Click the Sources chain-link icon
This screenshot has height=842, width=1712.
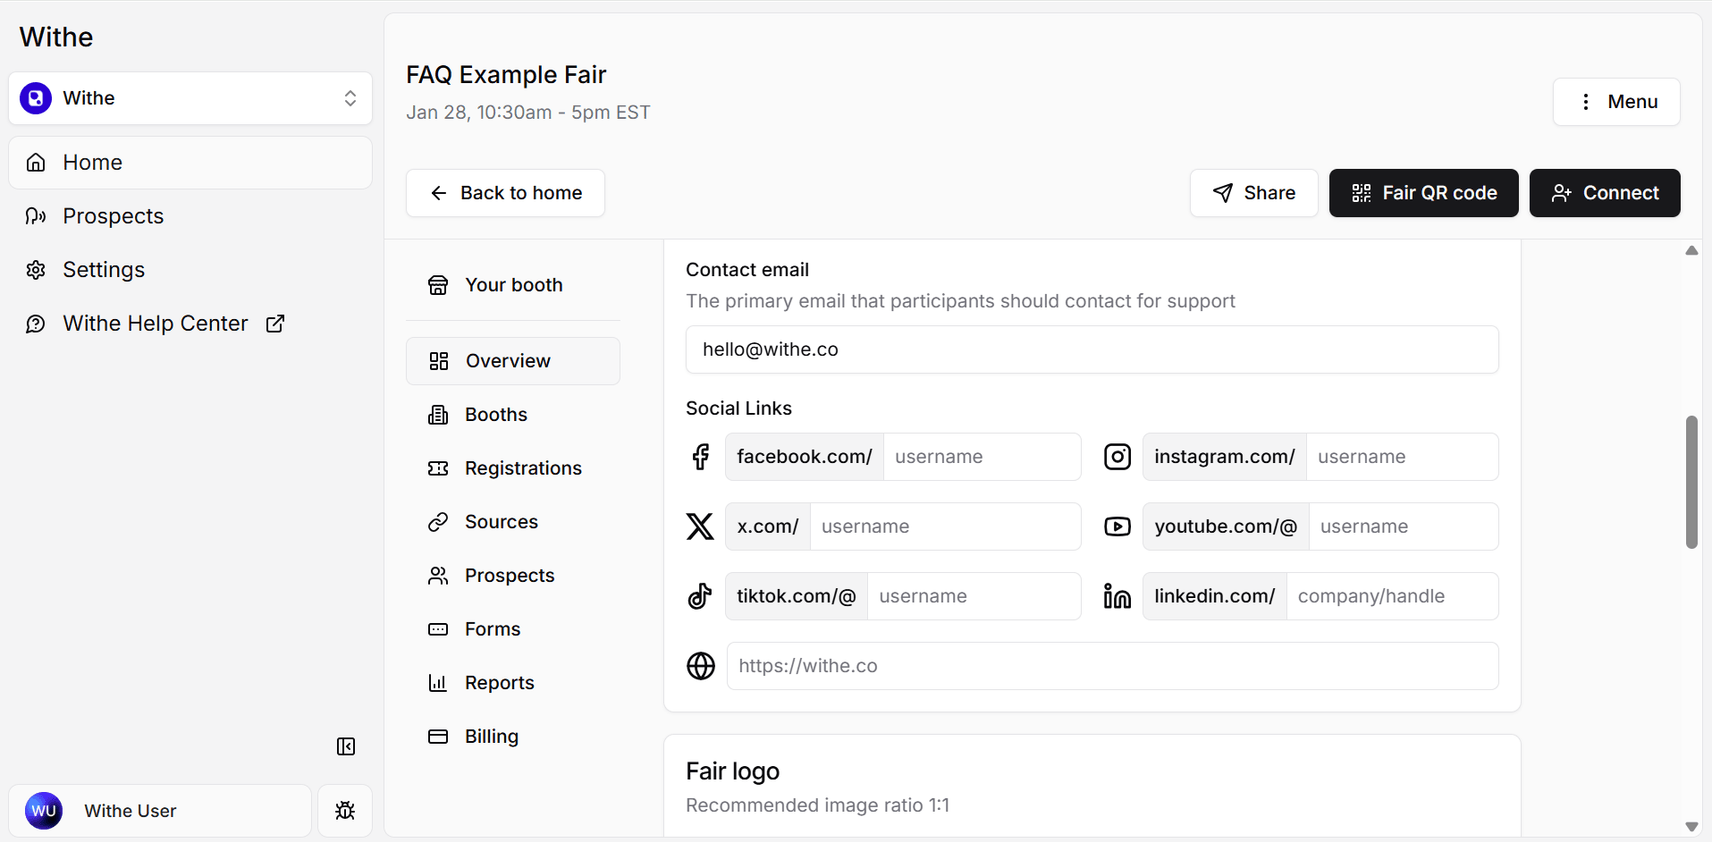[x=438, y=522]
